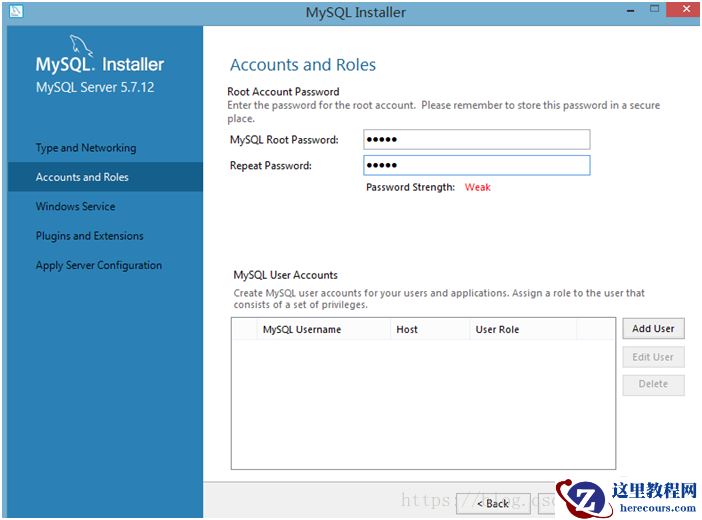Select the Apply Server Configuration step
Image resolution: width=702 pixels, height=520 pixels.
coord(99,265)
